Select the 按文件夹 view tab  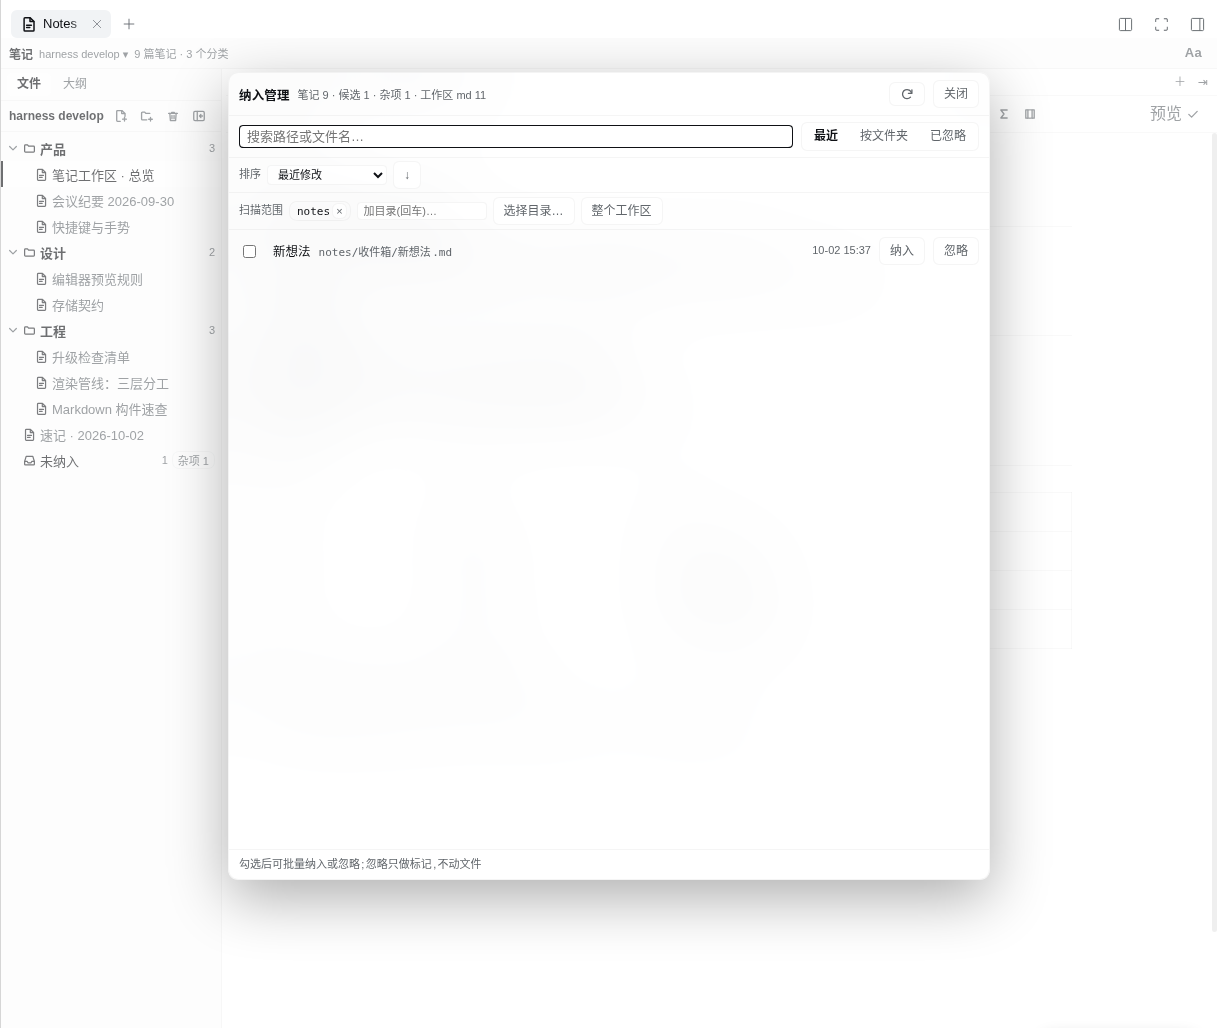(884, 135)
